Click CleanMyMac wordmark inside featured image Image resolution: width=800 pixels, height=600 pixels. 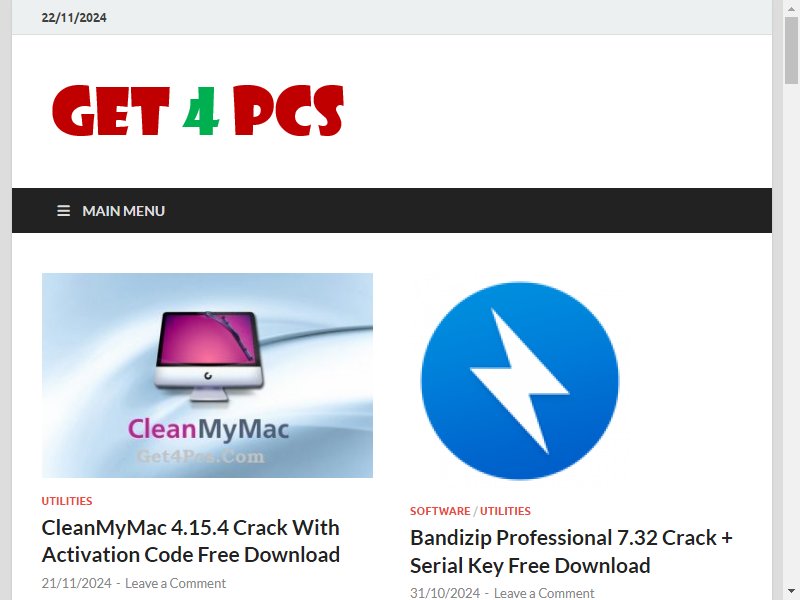pos(208,429)
